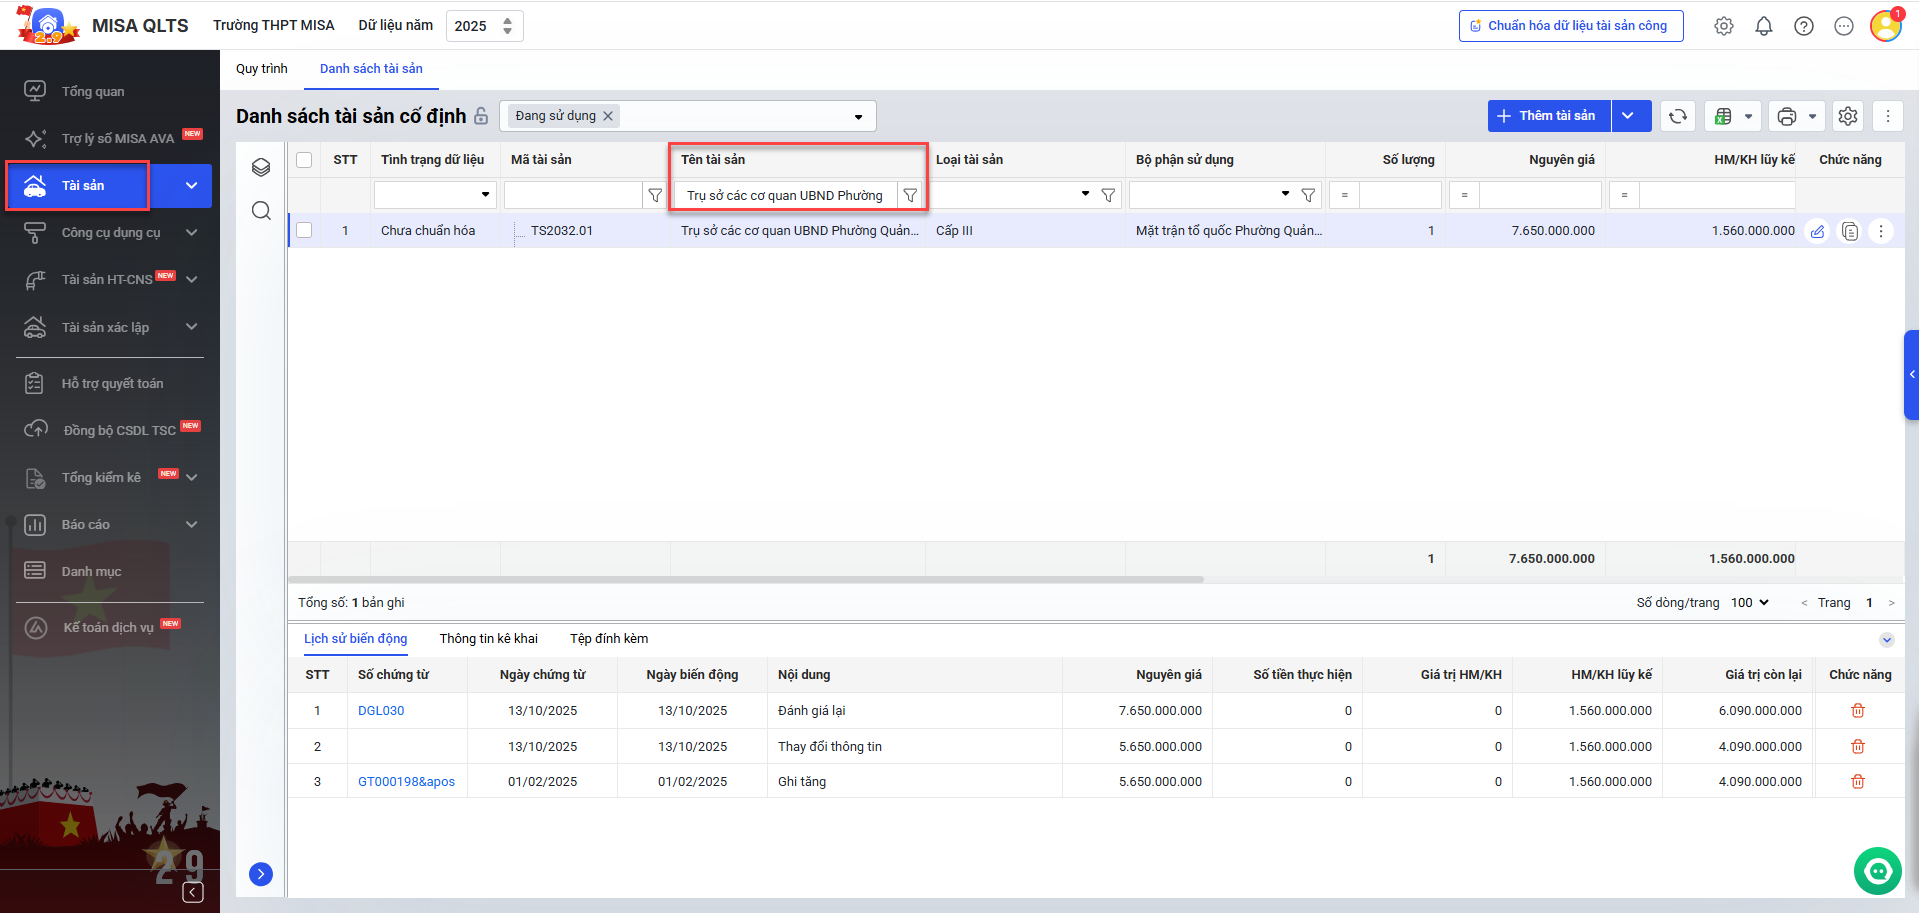Click the edit pencil icon for TS2032.01
1919x913 pixels.
pyautogui.click(x=1817, y=232)
